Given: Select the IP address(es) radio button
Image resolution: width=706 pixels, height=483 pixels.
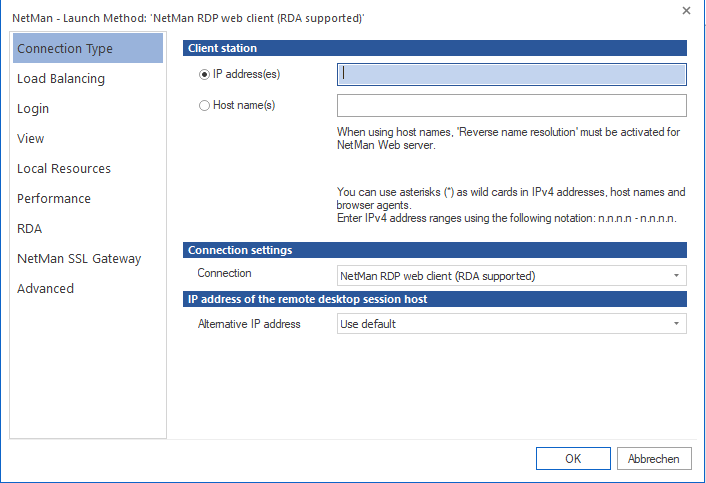Looking at the screenshot, I should 205,74.
